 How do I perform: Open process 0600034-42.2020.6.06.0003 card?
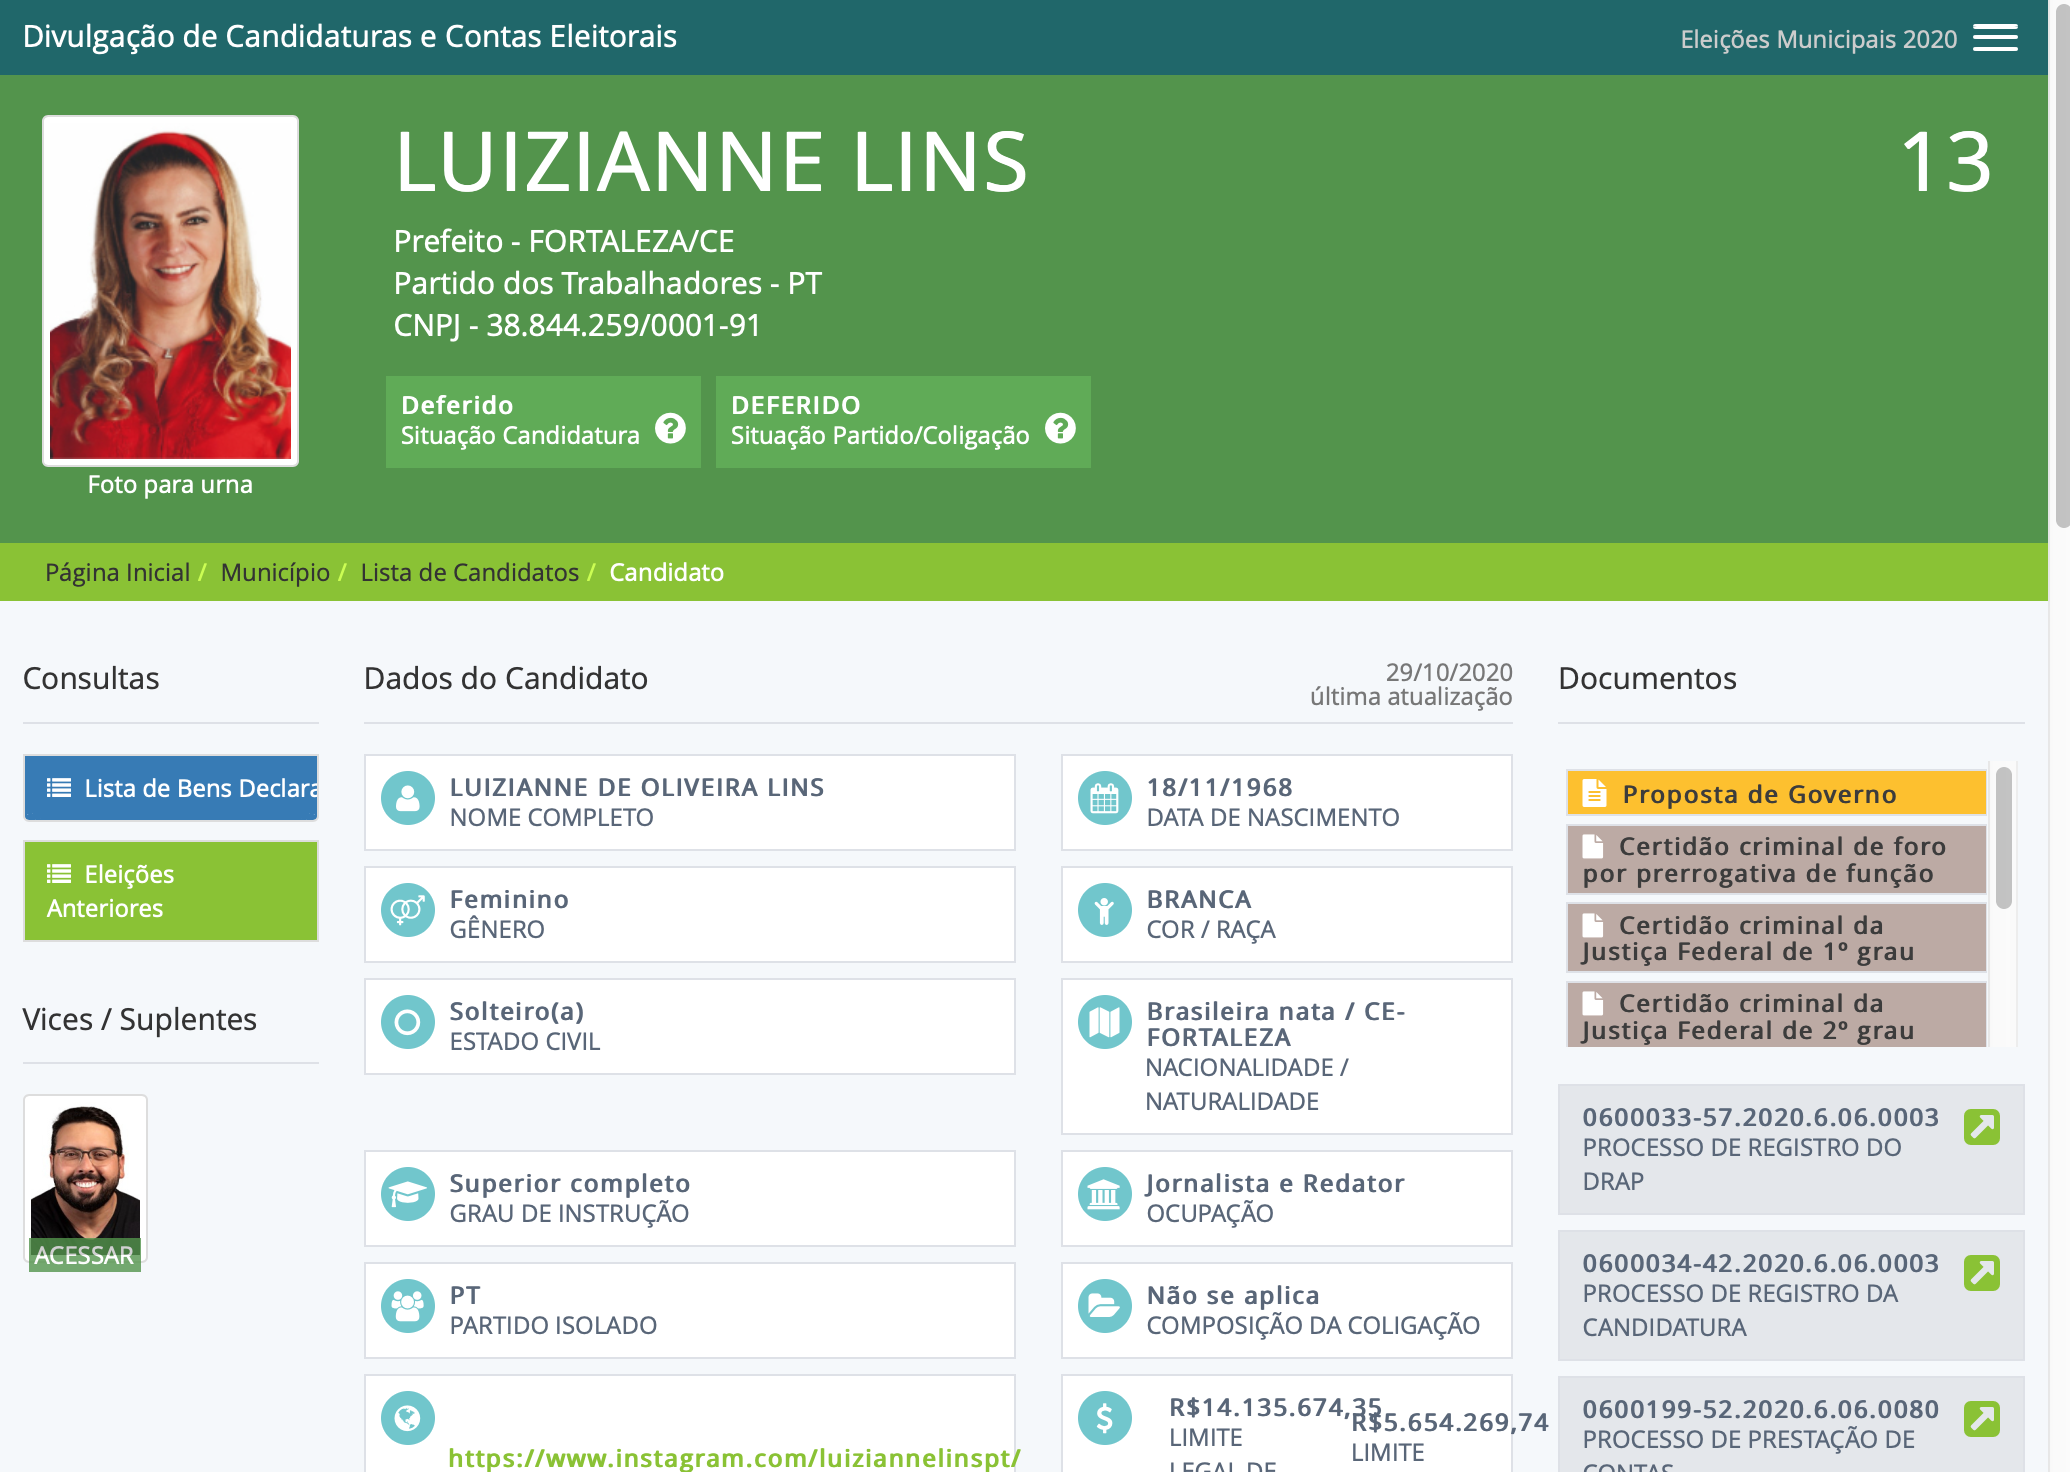pos(1791,1295)
